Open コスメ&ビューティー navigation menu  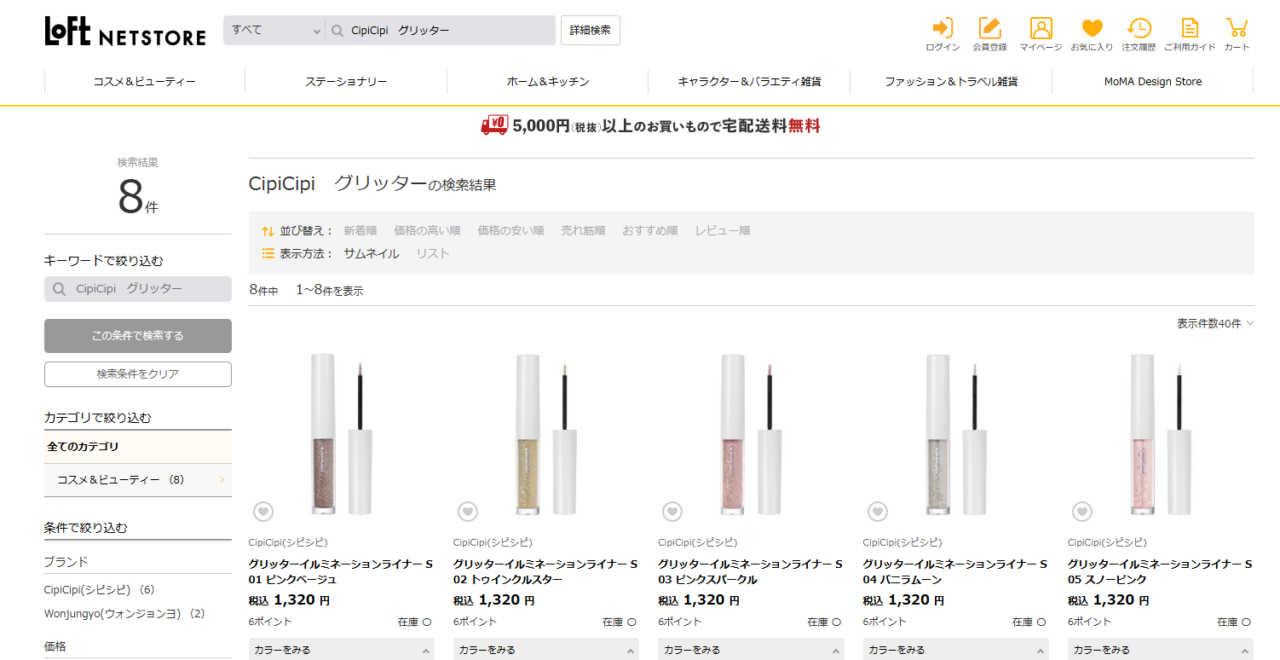tap(144, 82)
